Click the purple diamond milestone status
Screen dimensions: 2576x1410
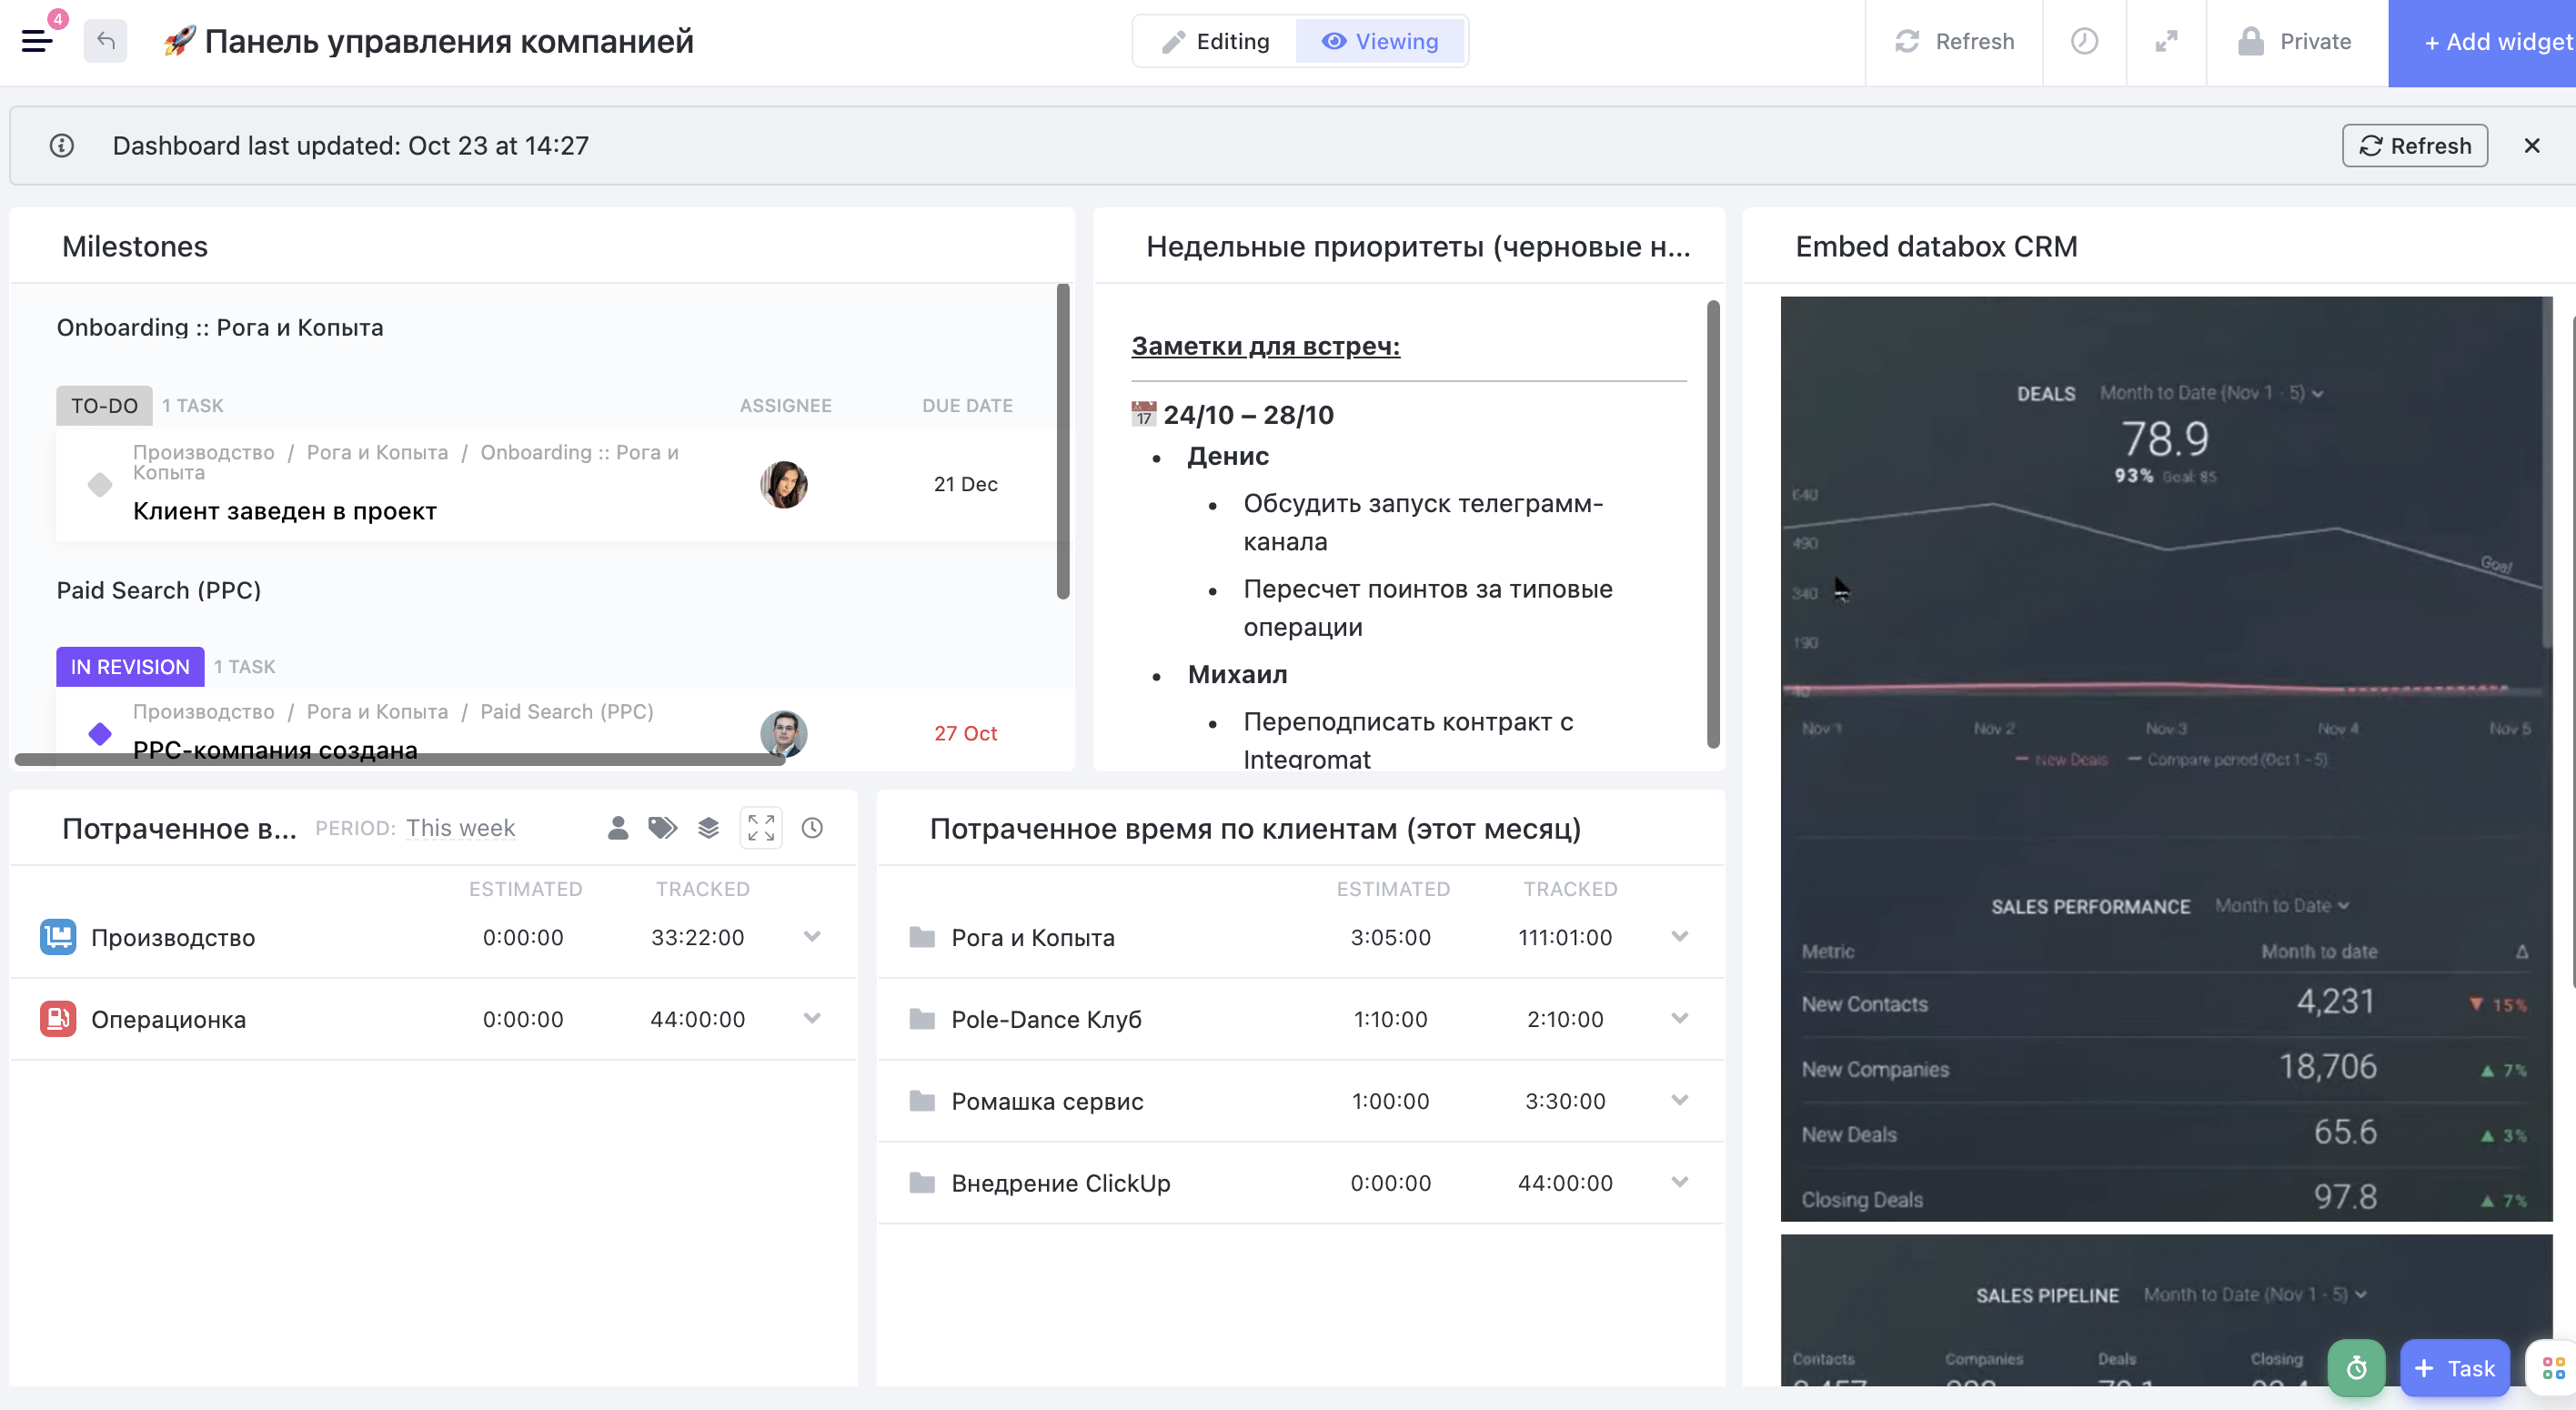[100, 734]
